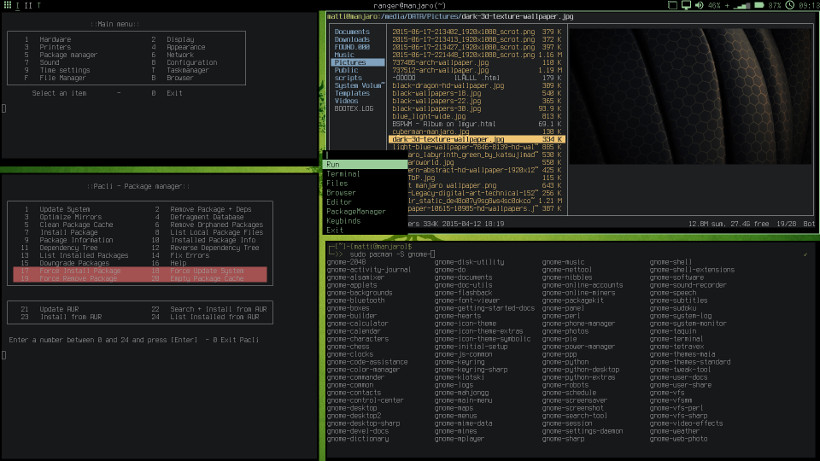Select PackageManager in the popup menu
820x461 pixels.
(x=356, y=211)
